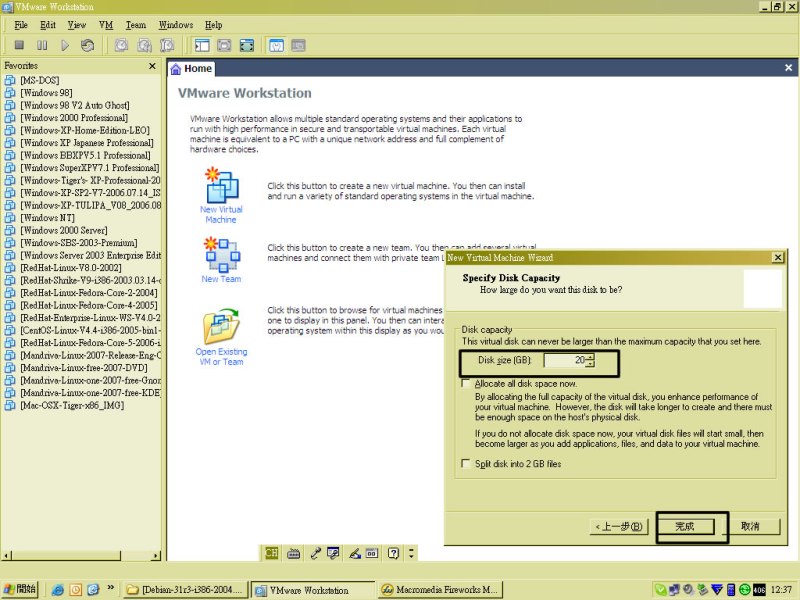
Task: Click the New Virtual Machine link text
Action: coord(221,215)
